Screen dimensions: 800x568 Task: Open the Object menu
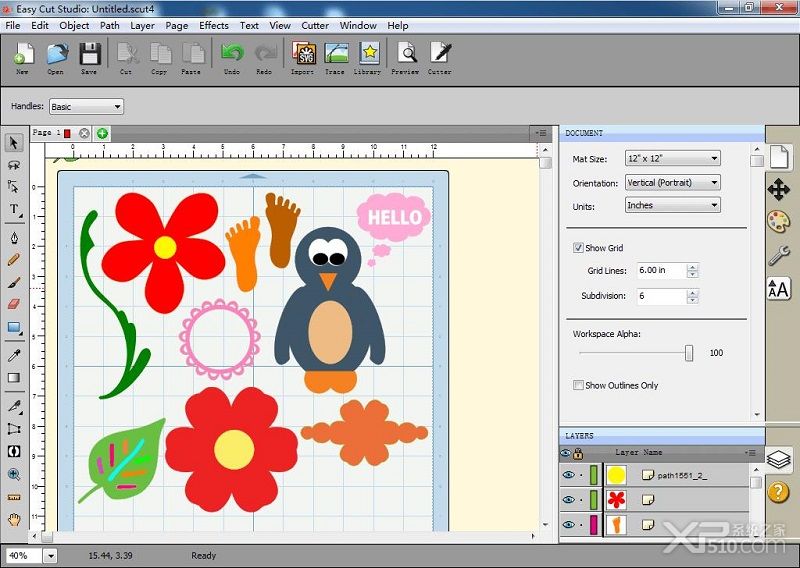(x=74, y=26)
